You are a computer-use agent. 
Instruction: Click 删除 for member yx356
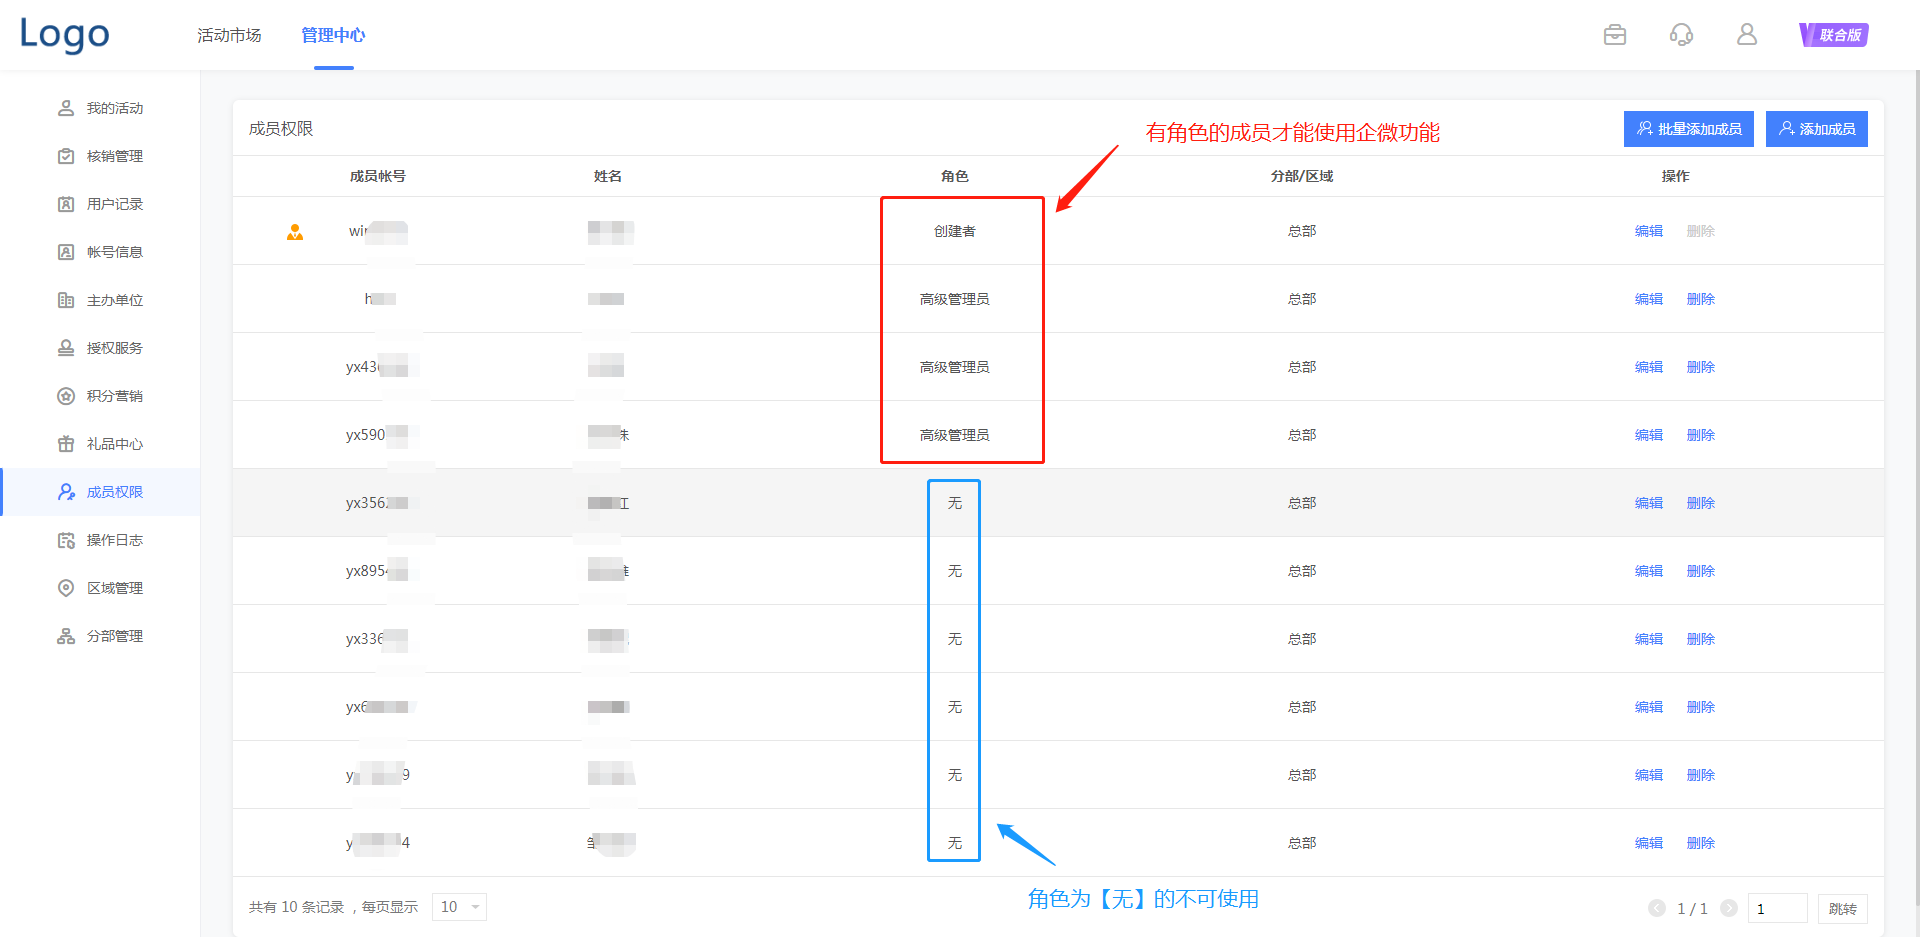coord(1701,503)
